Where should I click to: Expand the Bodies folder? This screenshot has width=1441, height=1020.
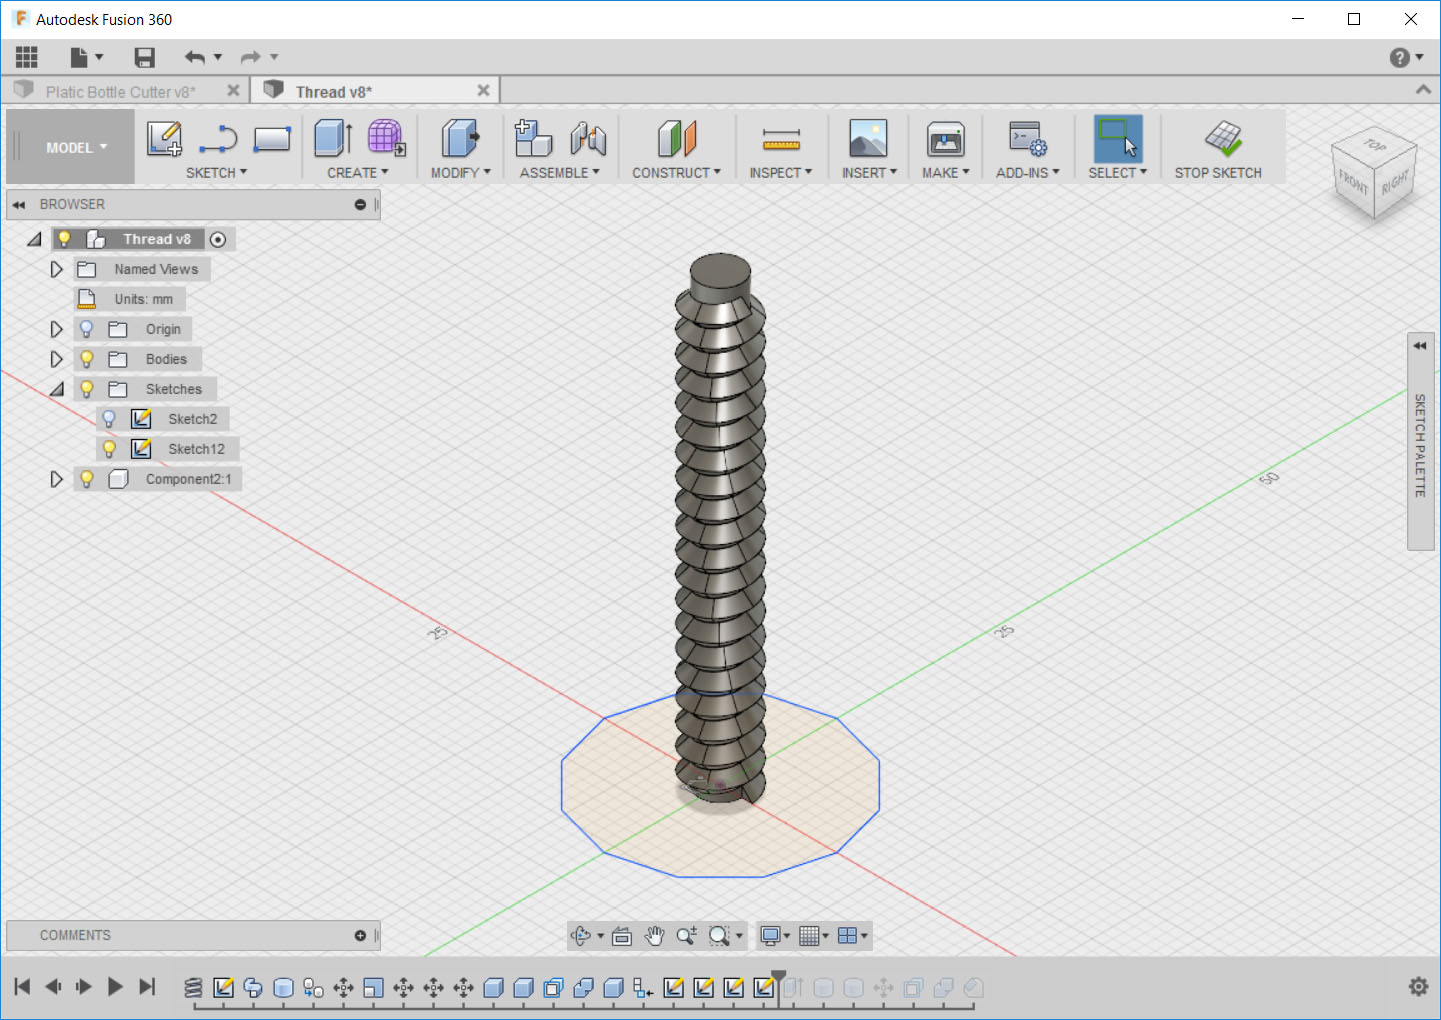coord(57,359)
